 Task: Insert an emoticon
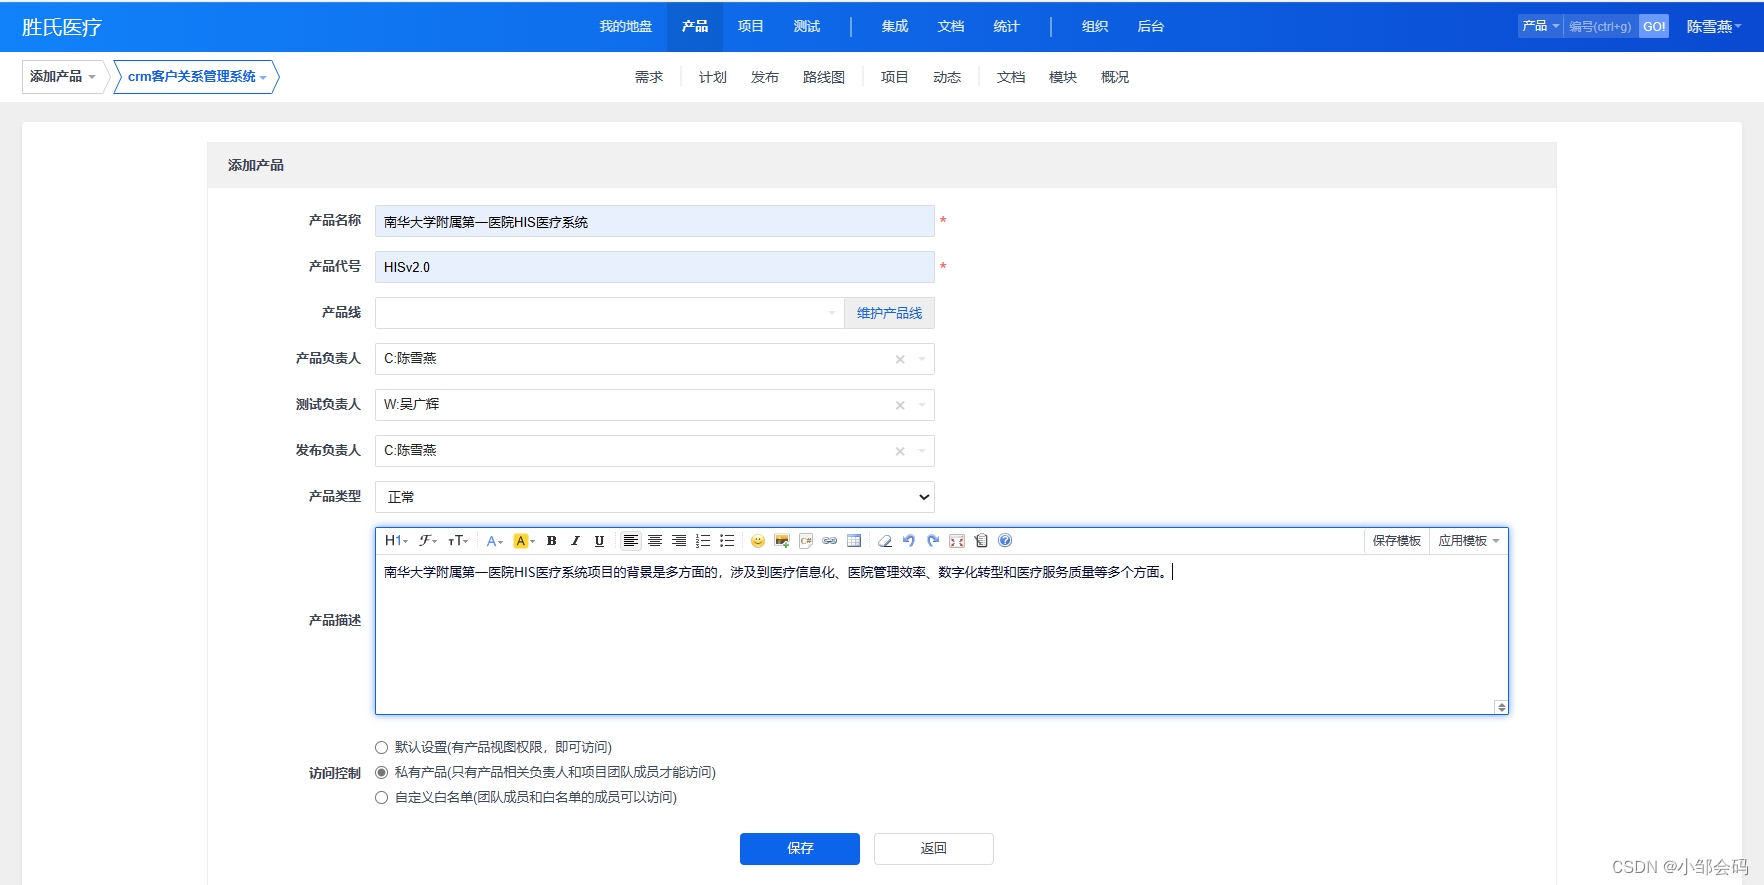tap(758, 541)
